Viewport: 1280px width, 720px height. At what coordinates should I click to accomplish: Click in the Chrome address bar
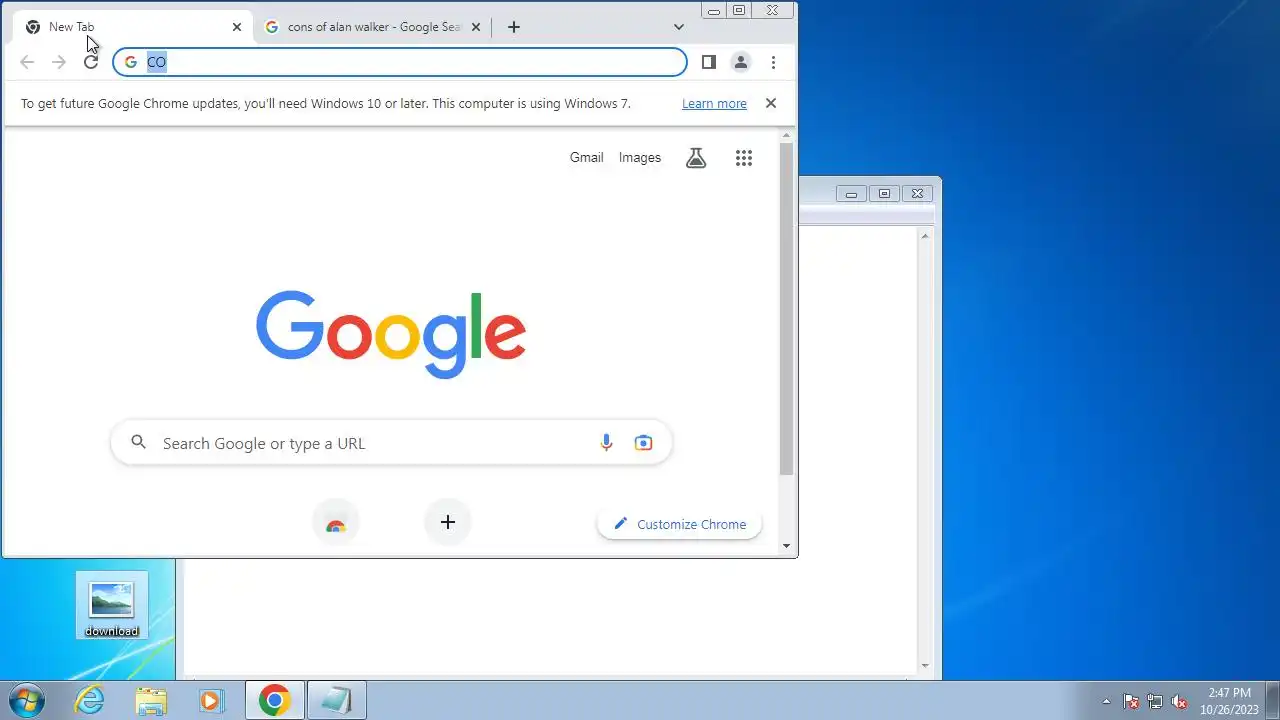coord(400,62)
